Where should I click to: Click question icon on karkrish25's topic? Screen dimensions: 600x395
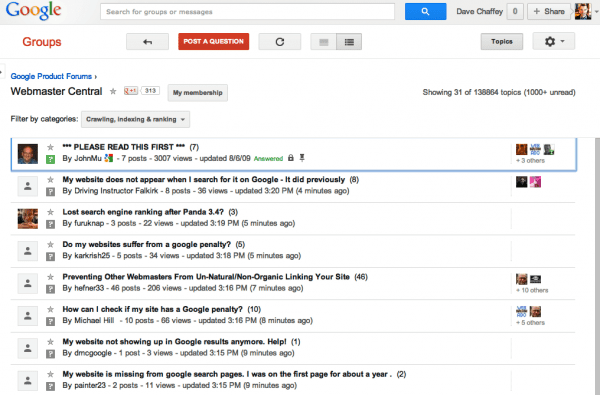[50, 256]
